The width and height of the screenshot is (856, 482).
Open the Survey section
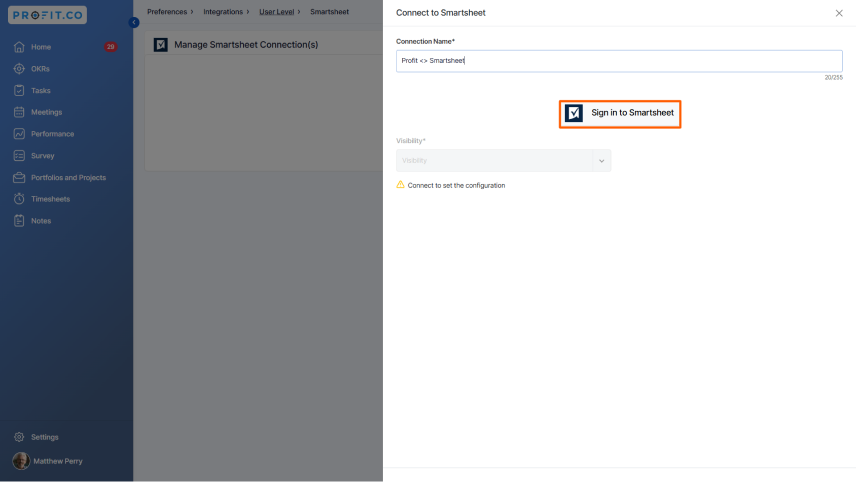43,156
